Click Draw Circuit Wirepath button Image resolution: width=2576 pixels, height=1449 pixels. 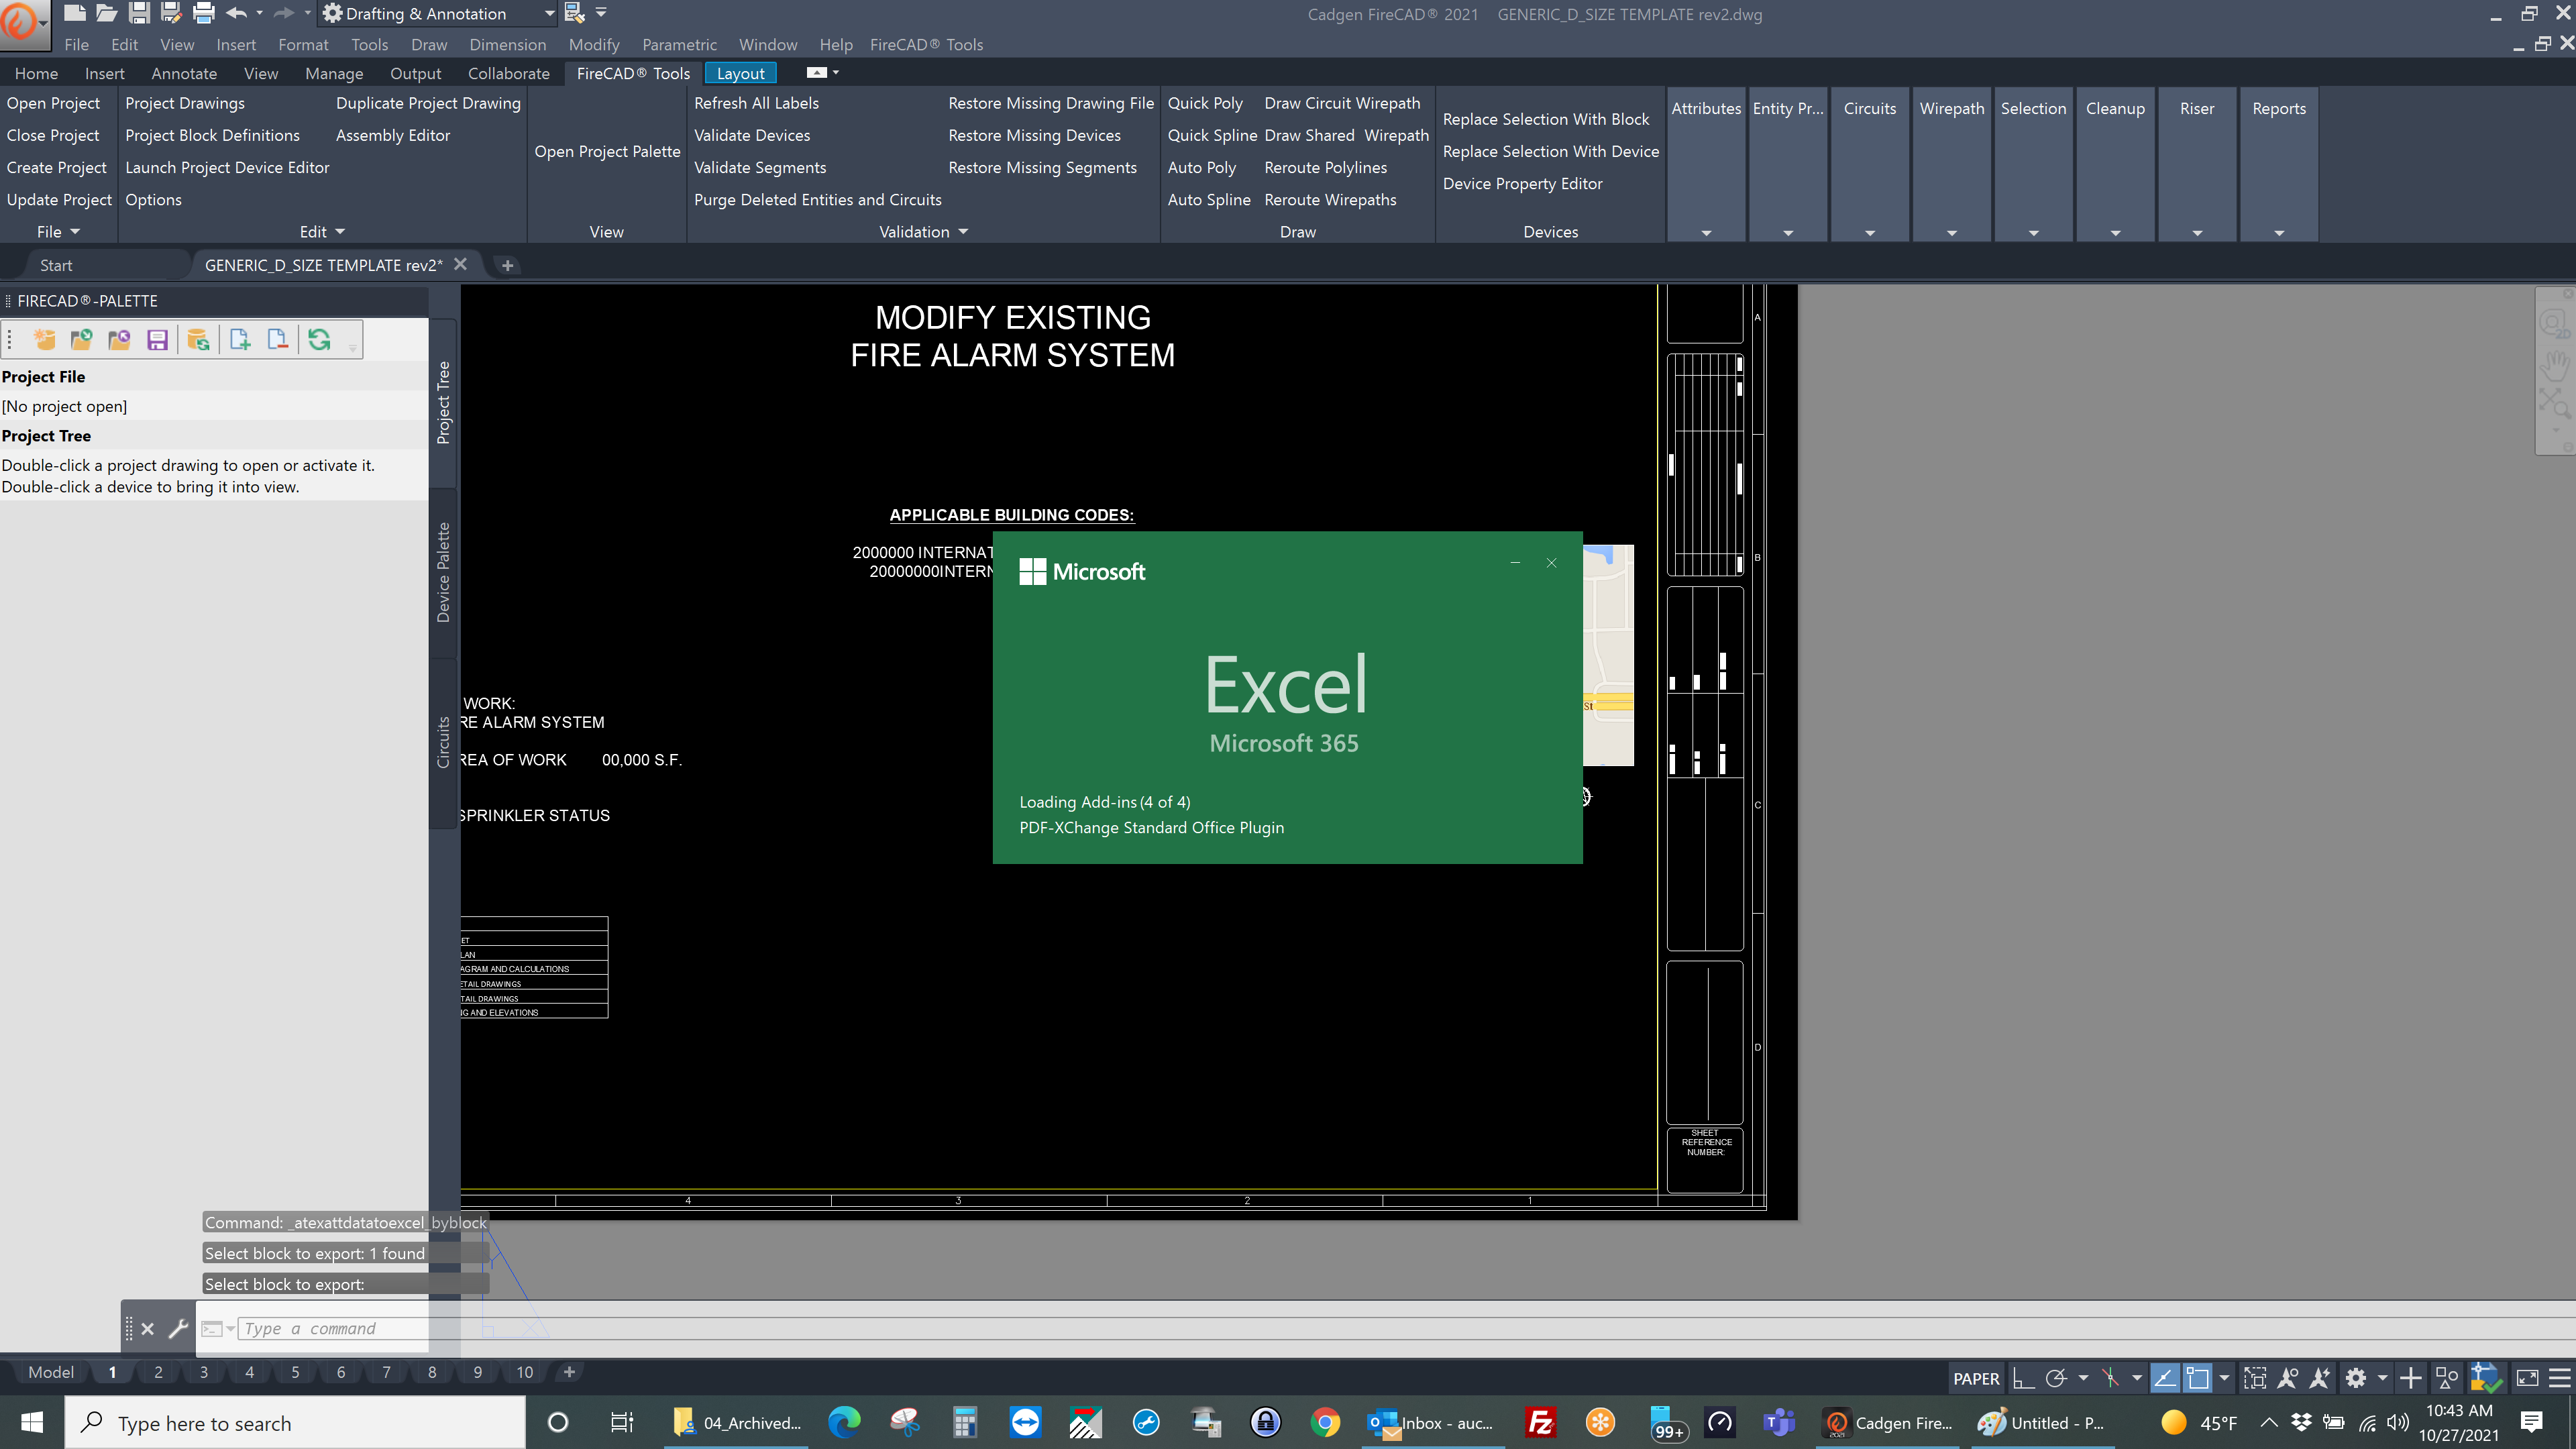coord(1342,103)
